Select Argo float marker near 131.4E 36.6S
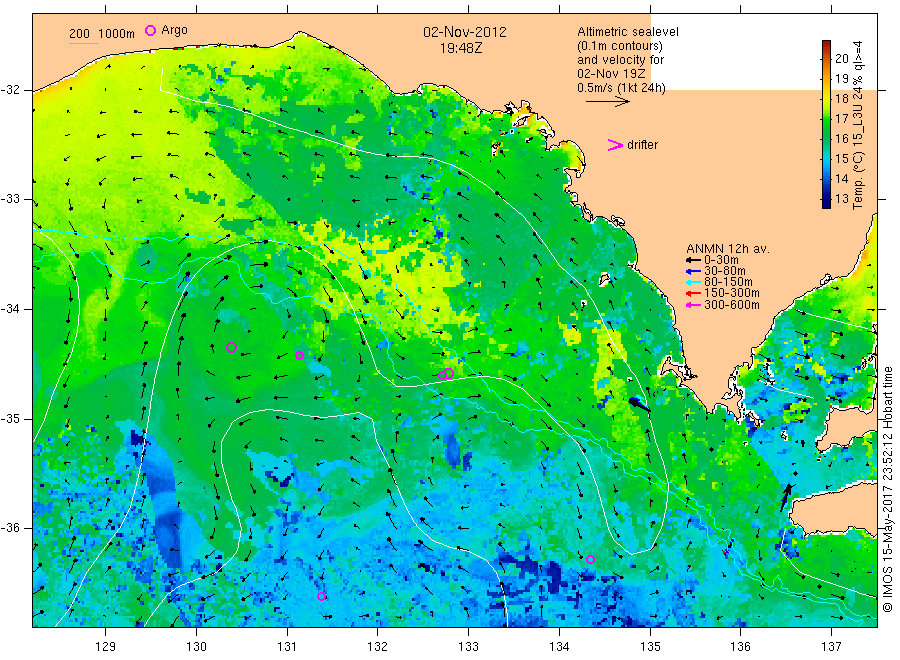This screenshot has width=900, height=660. point(321,597)
